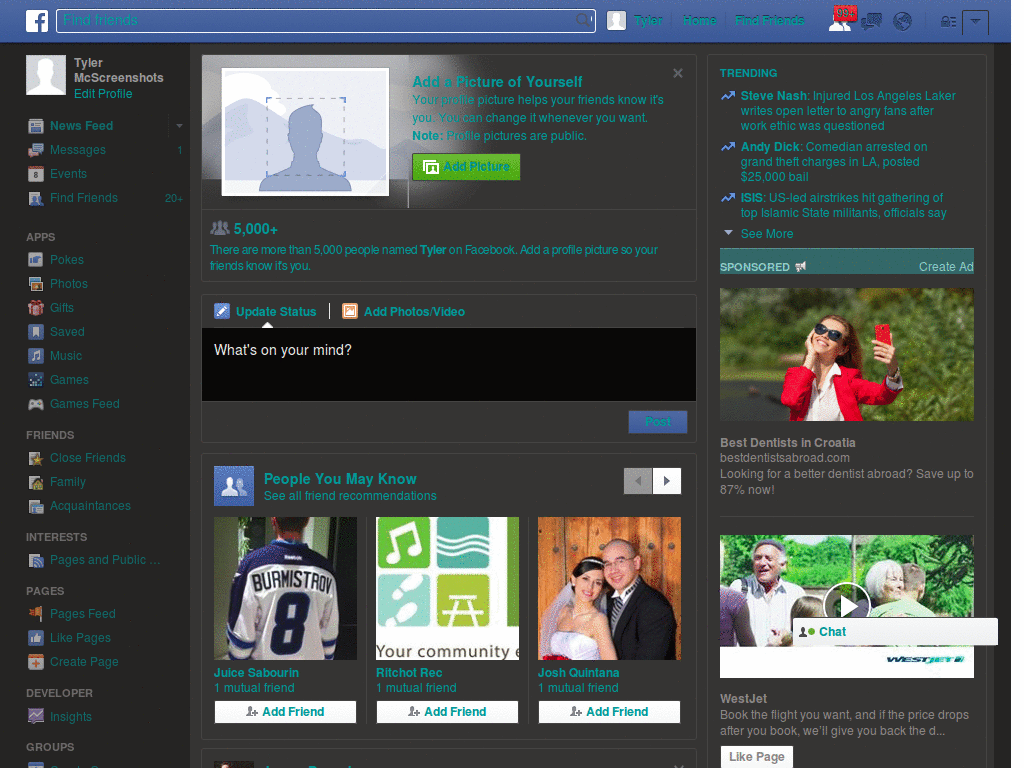This screenshot has height=768, width=1024.
Task: Open Family friends list
Action: click(x=68, y=482)
